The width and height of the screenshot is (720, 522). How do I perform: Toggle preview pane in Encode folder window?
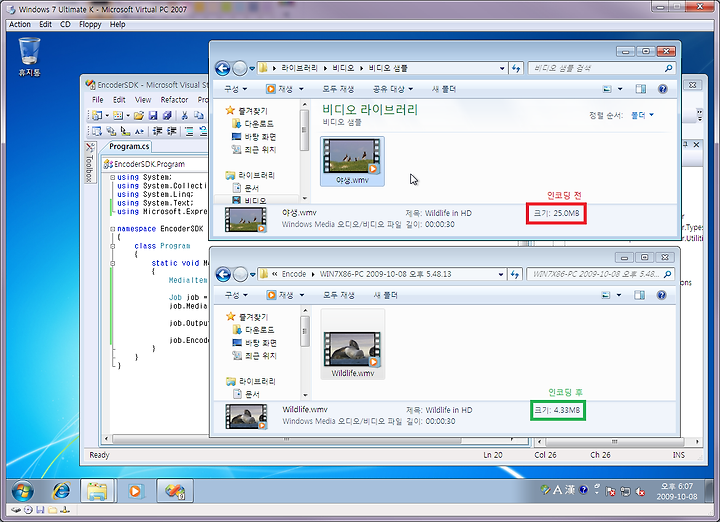639,295
